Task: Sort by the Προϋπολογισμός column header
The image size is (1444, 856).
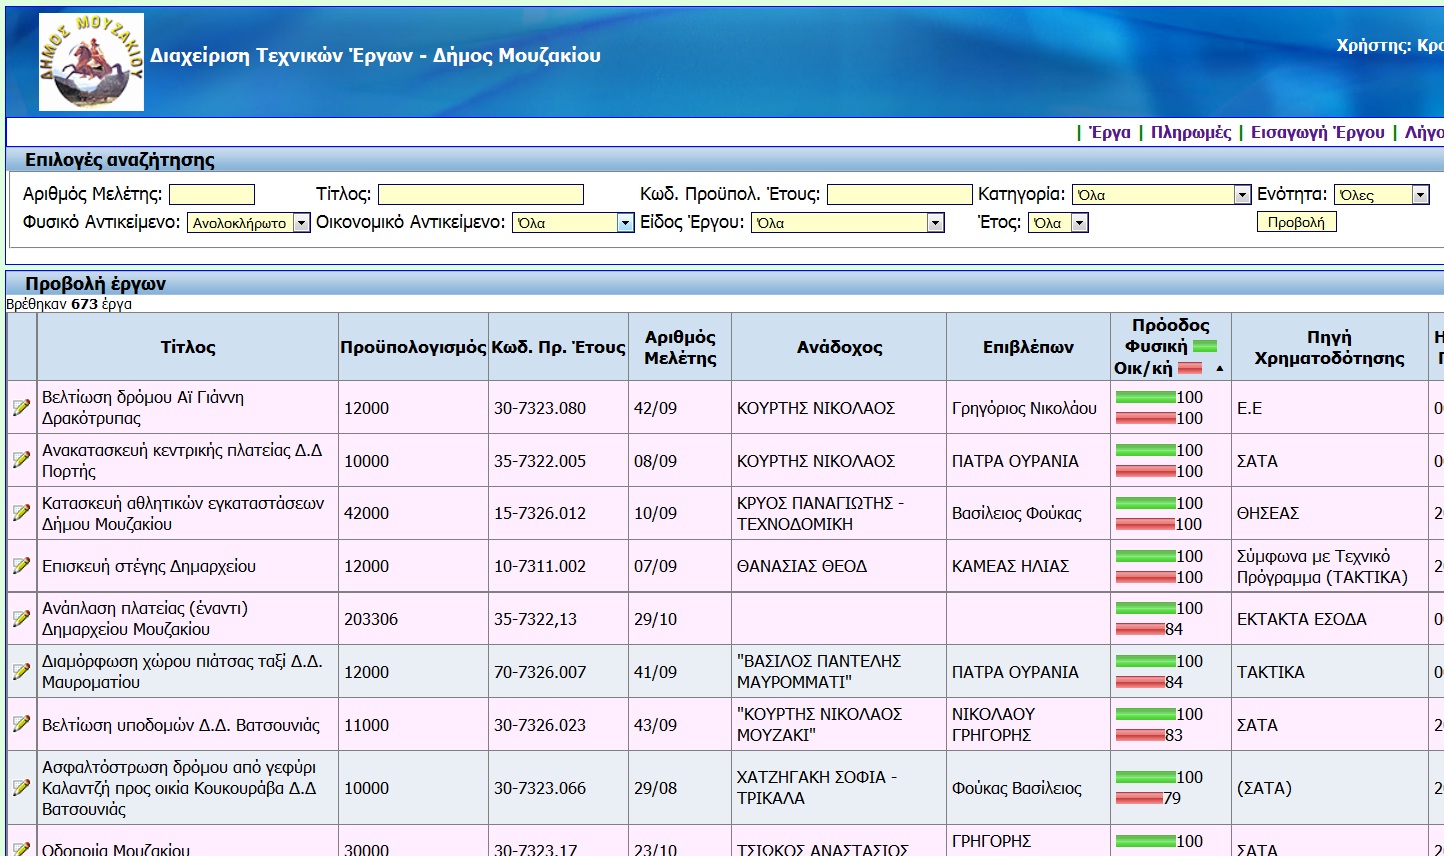Action: point(413,347)
